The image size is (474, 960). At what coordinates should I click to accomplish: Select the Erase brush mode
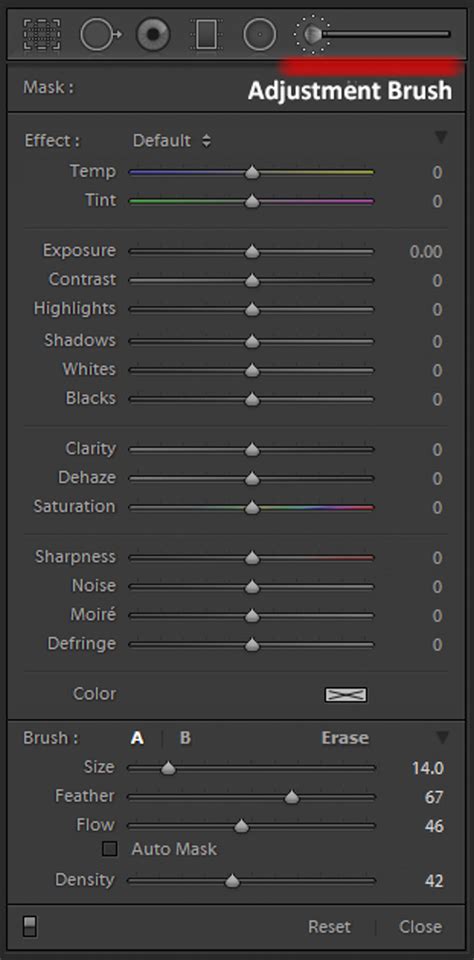tap(345, 738)
